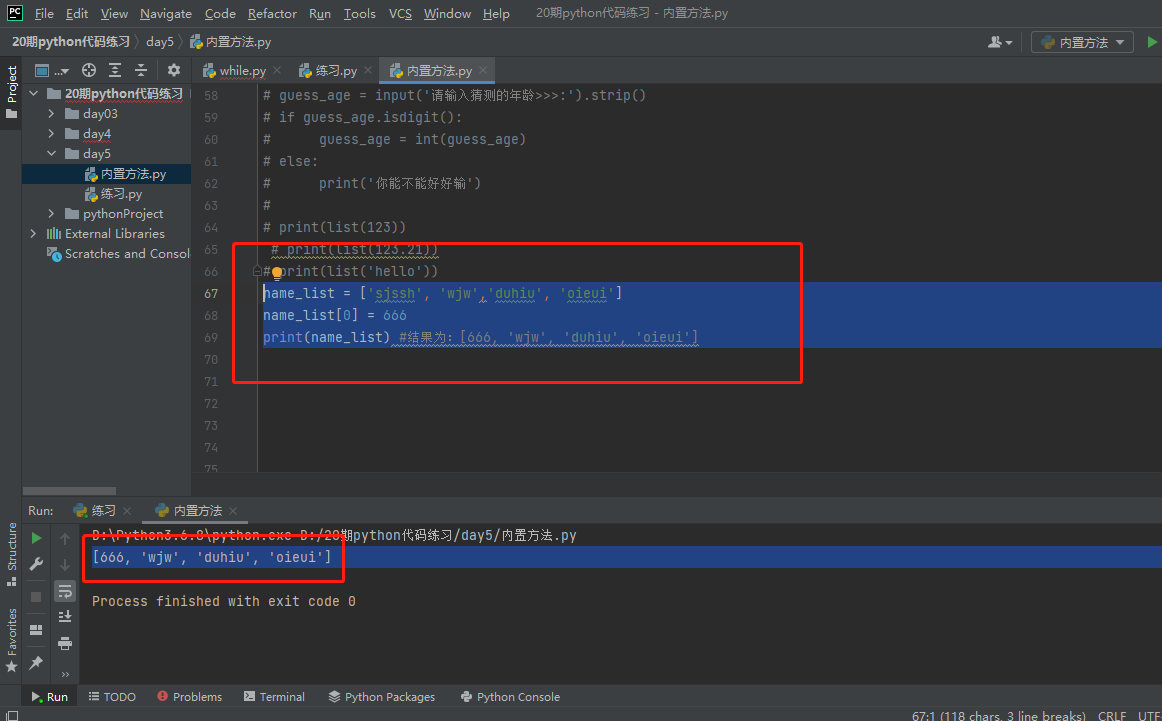Close the 练习 run tab

coord(127,511)
